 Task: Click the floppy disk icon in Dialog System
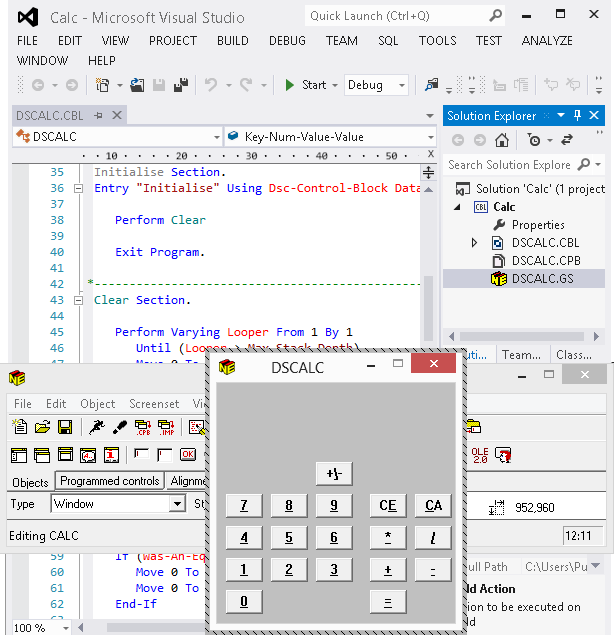tap(64, 427)
